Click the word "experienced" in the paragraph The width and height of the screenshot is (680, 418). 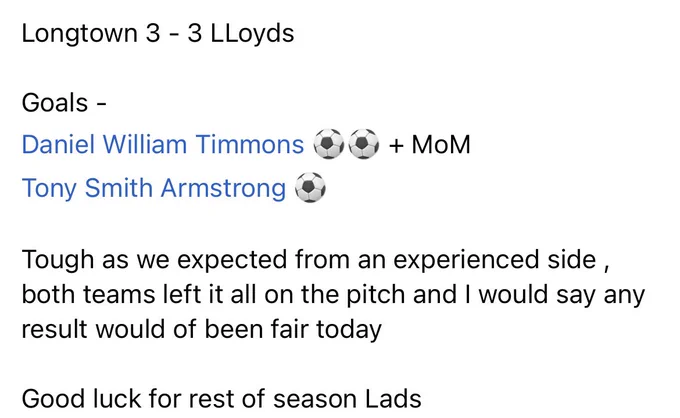466,260
